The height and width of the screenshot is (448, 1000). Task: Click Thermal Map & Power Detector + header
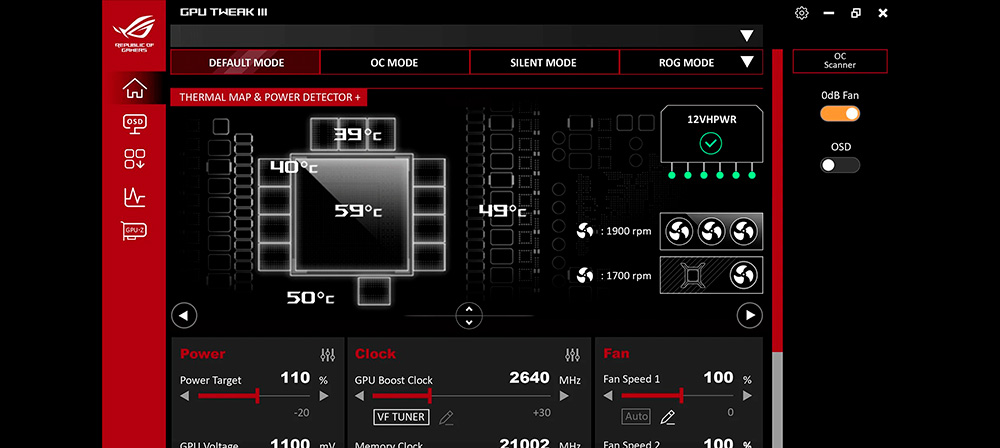pos(268,97)
